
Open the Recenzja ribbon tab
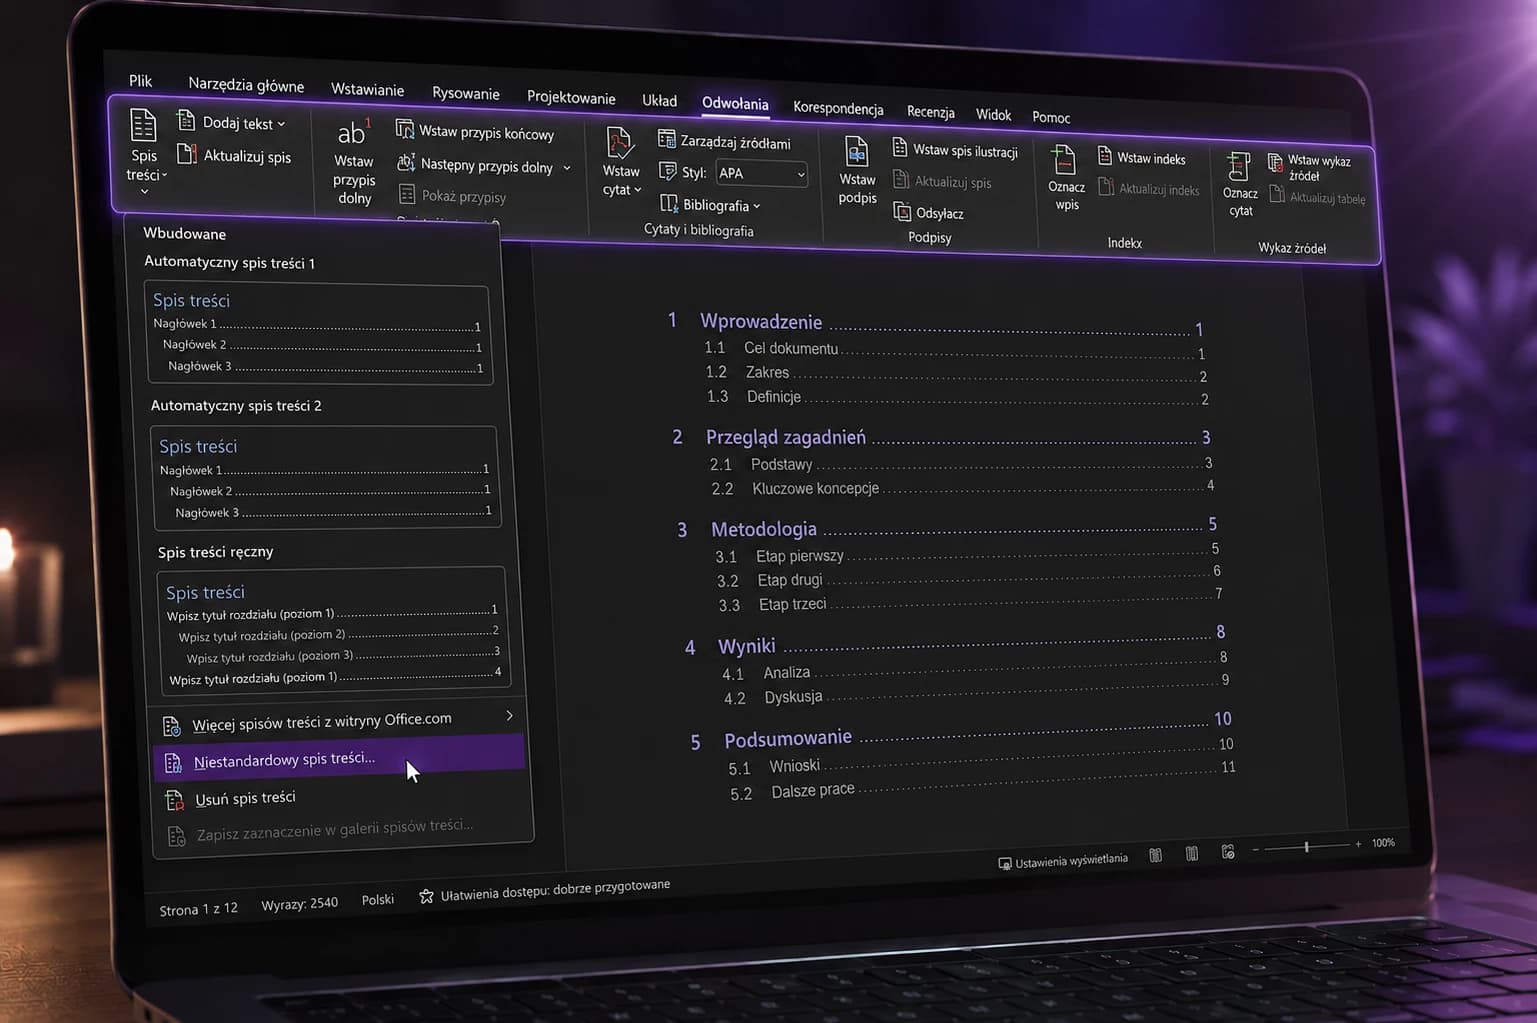pos(930,111)
